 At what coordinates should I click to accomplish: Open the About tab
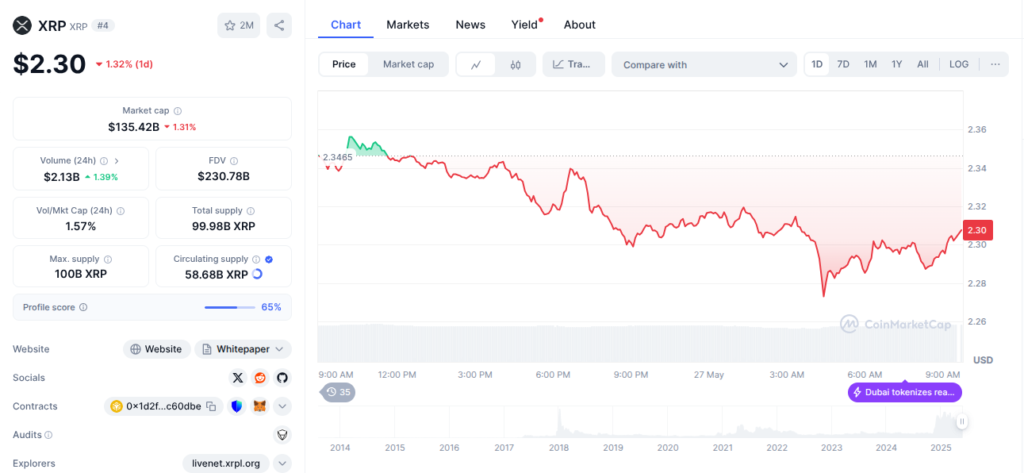(x=579, y=25)
